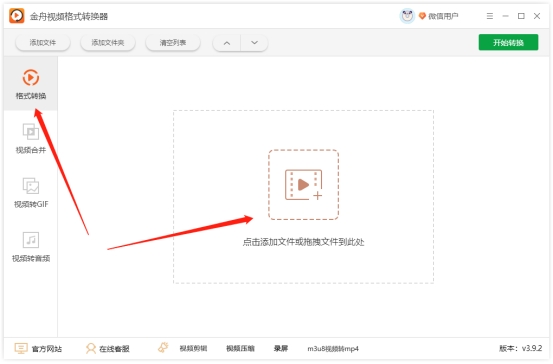The image size is (553, 364).
Task: Click the 点击添加文件或拖拽文件到此处 text
Action: point(303,242)
